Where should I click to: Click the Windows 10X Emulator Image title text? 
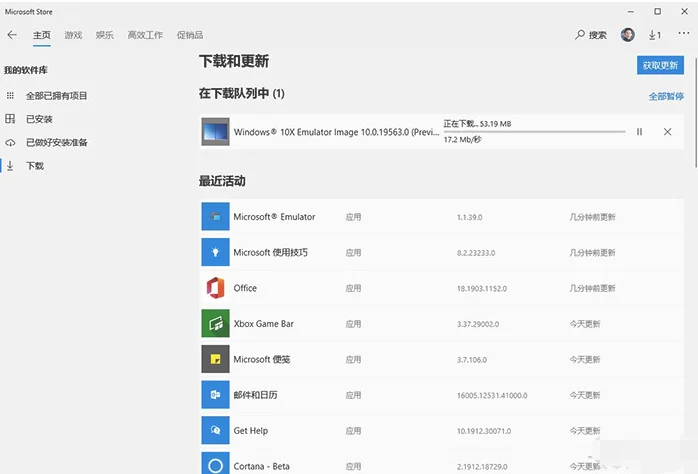pyautogui.click(x=337, y=132)
